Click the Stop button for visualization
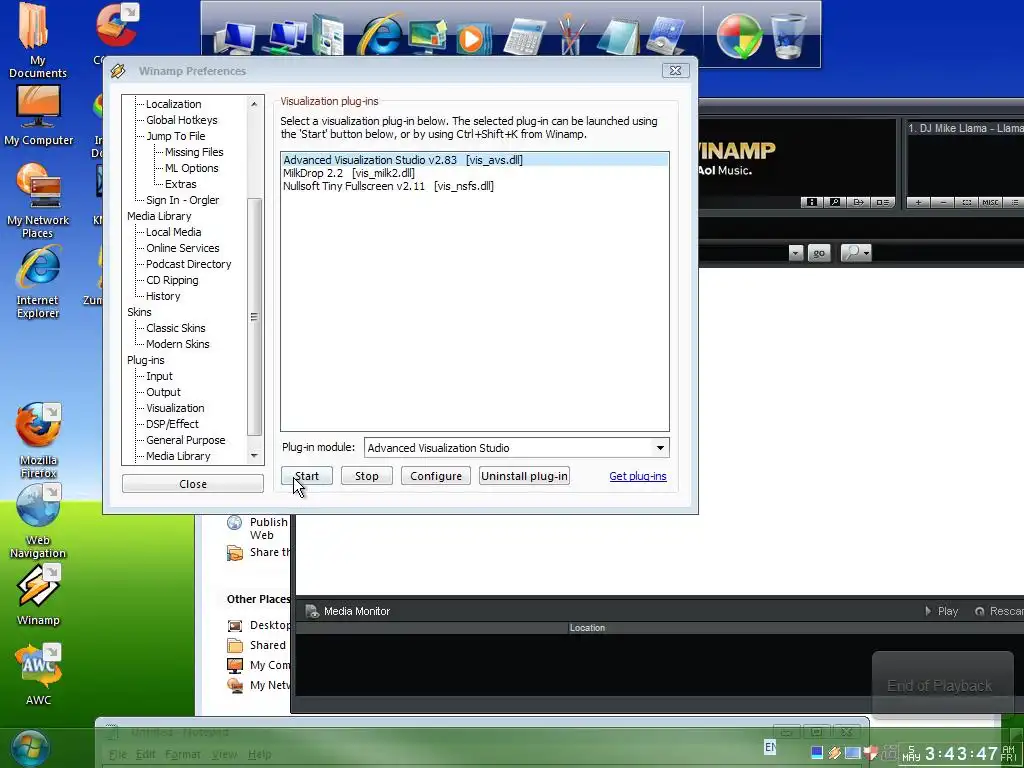1024x768 pixels. (x=366, y=476)
